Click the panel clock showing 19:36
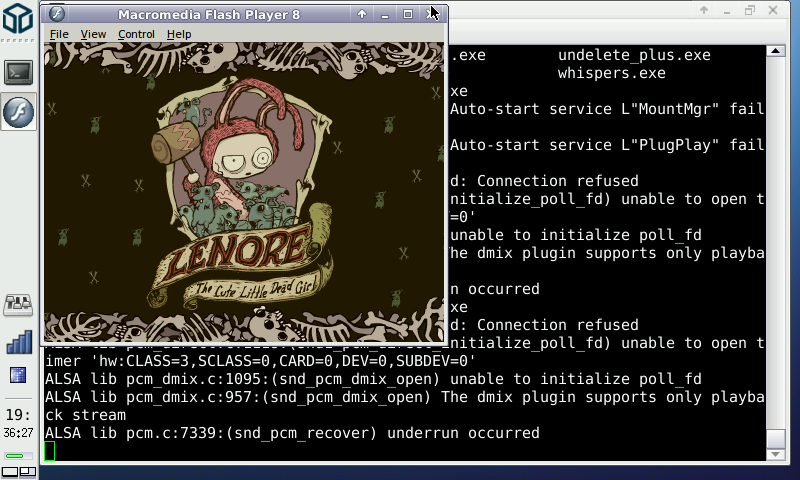800x480 pixels. (19, 422)
